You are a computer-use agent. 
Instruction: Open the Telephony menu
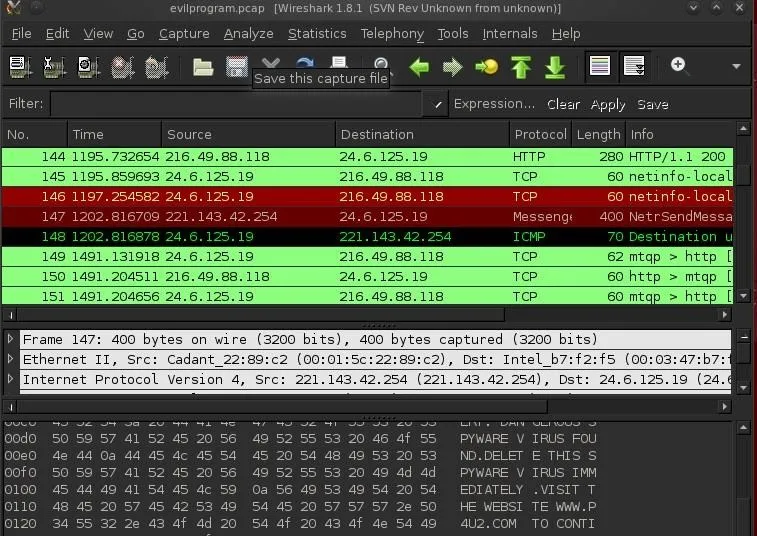392,33
